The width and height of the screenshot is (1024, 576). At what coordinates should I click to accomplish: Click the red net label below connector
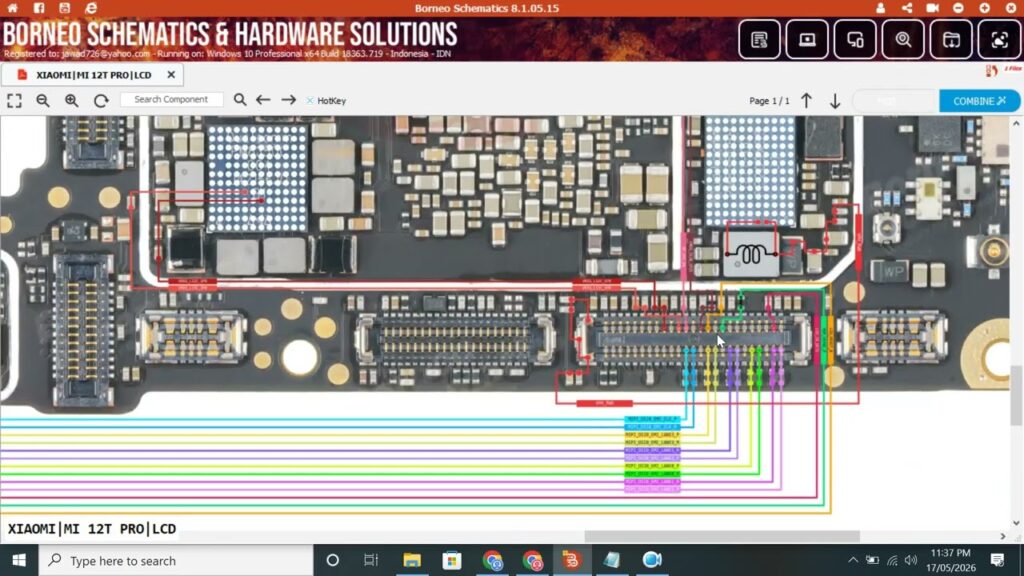tap(605, 404)
